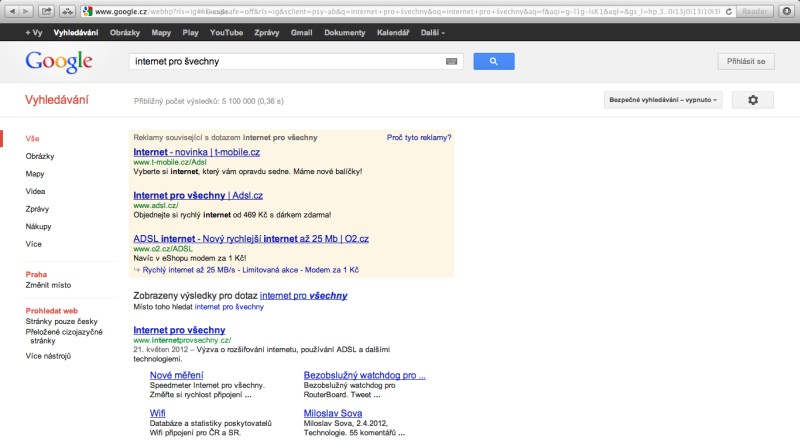Viewport: 800px width, 440px height.
Task: Open Nové měření sitelink
Action: pos(177,375)
